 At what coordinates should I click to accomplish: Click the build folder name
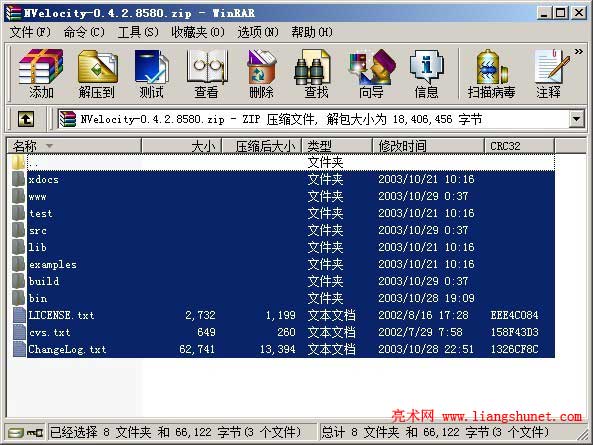[x=44, y=281]
